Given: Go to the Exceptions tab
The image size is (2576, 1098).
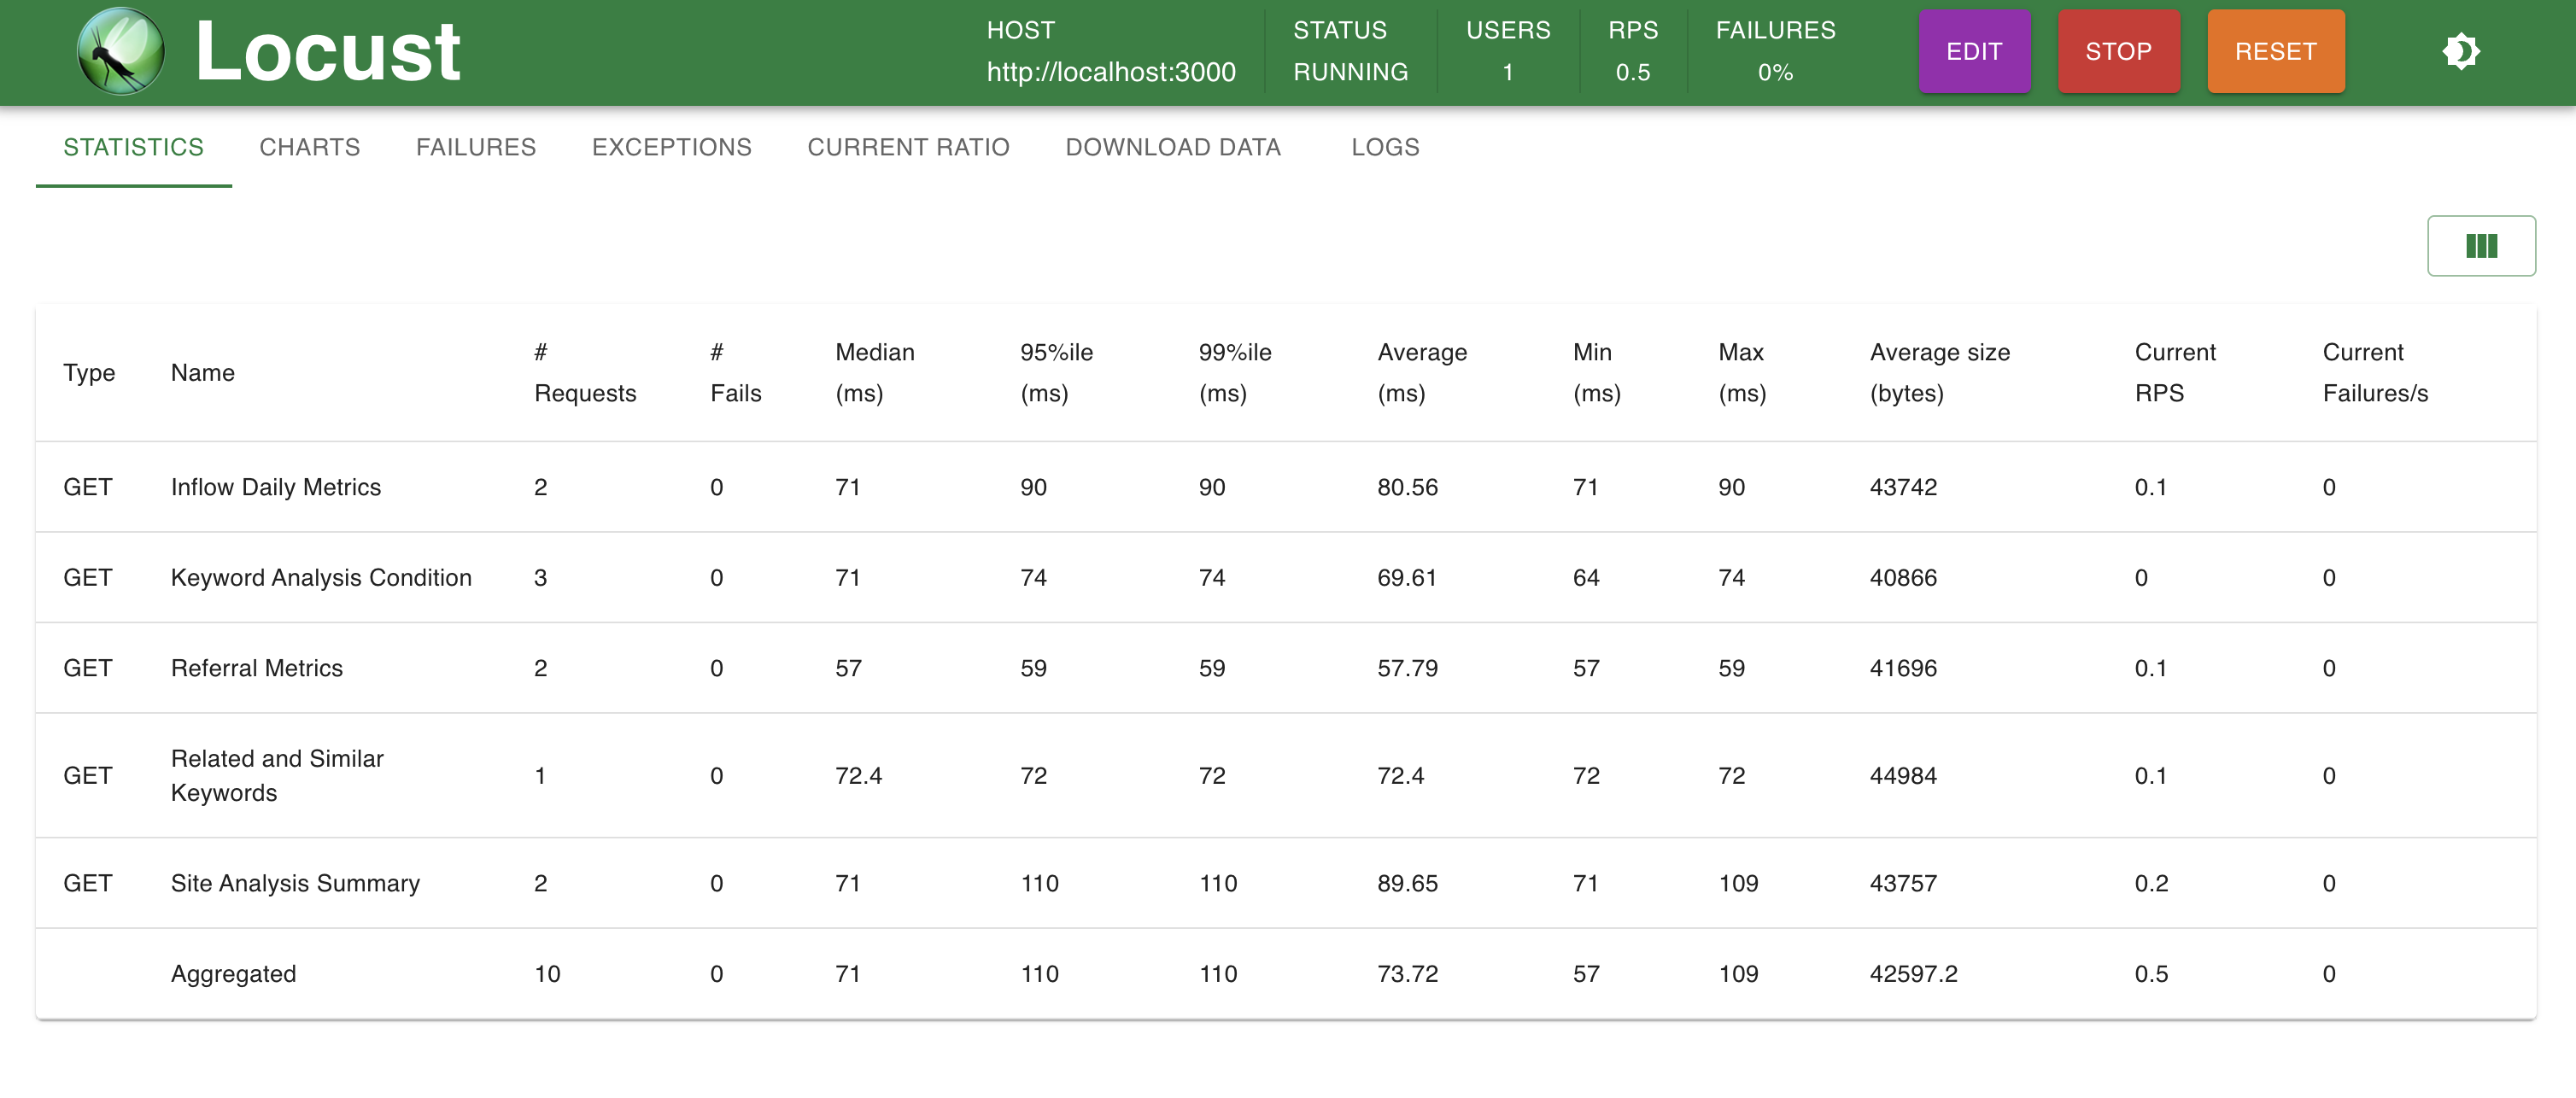Looking at the screenshot, I should click(x=671, y=148).
